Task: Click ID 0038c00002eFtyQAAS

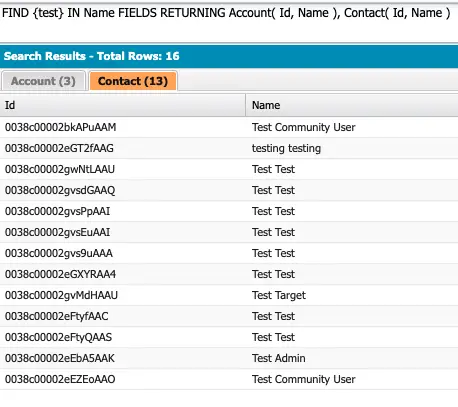Action: [x=58, y=337]
